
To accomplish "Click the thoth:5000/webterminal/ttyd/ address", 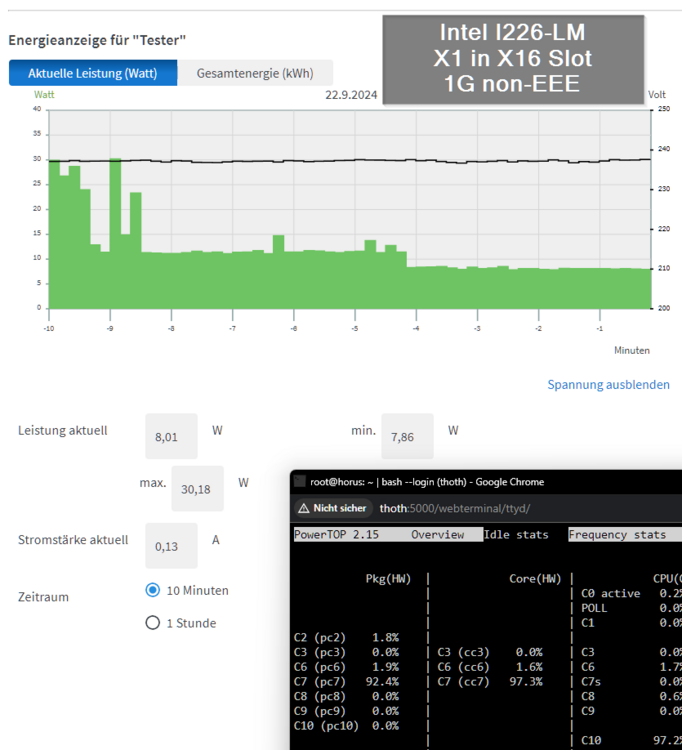I will click(x=454, y=508).
